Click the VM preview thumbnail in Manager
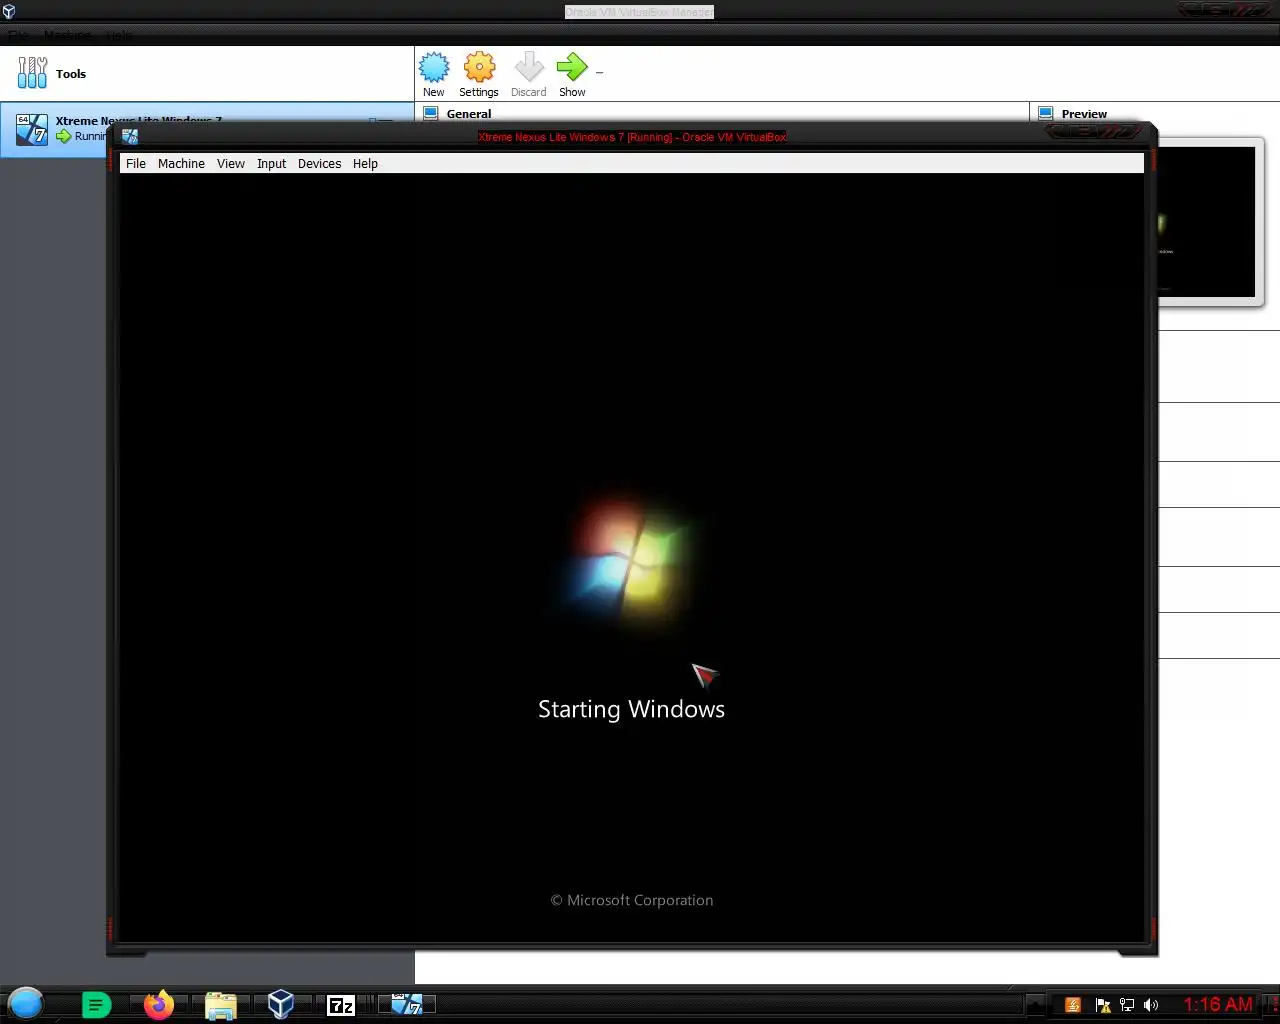This screenshot has width=1280, height=1024. coord(1206,222)
